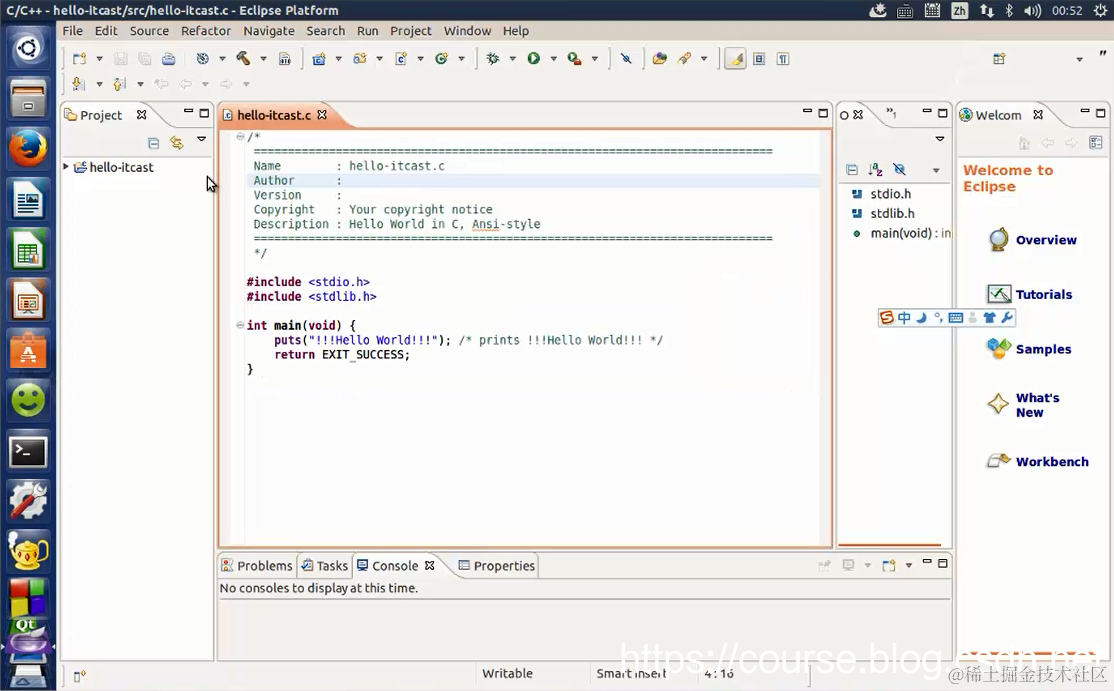This screenshot has height=691, width=1114.
Task: Toggle Mark Occurrences highlighter button
Action: point(735,59)
